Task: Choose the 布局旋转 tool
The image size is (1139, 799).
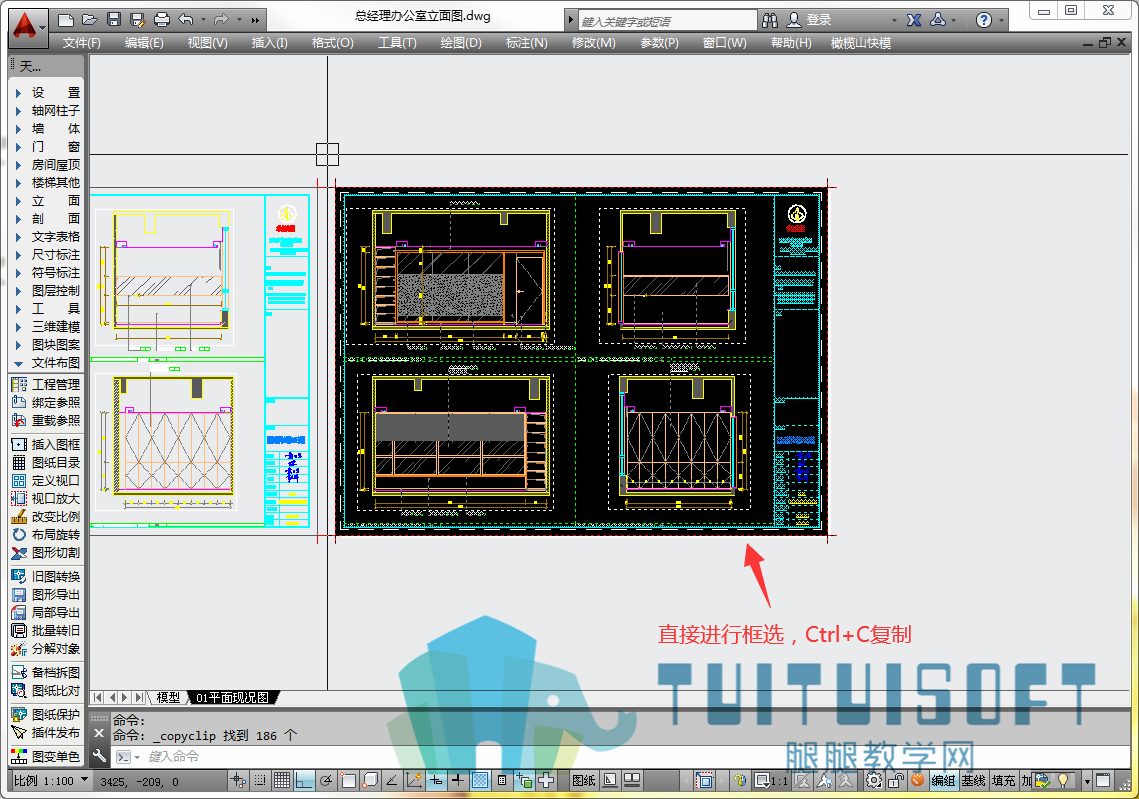Action: pyautogui.click(x=46, y=535)
